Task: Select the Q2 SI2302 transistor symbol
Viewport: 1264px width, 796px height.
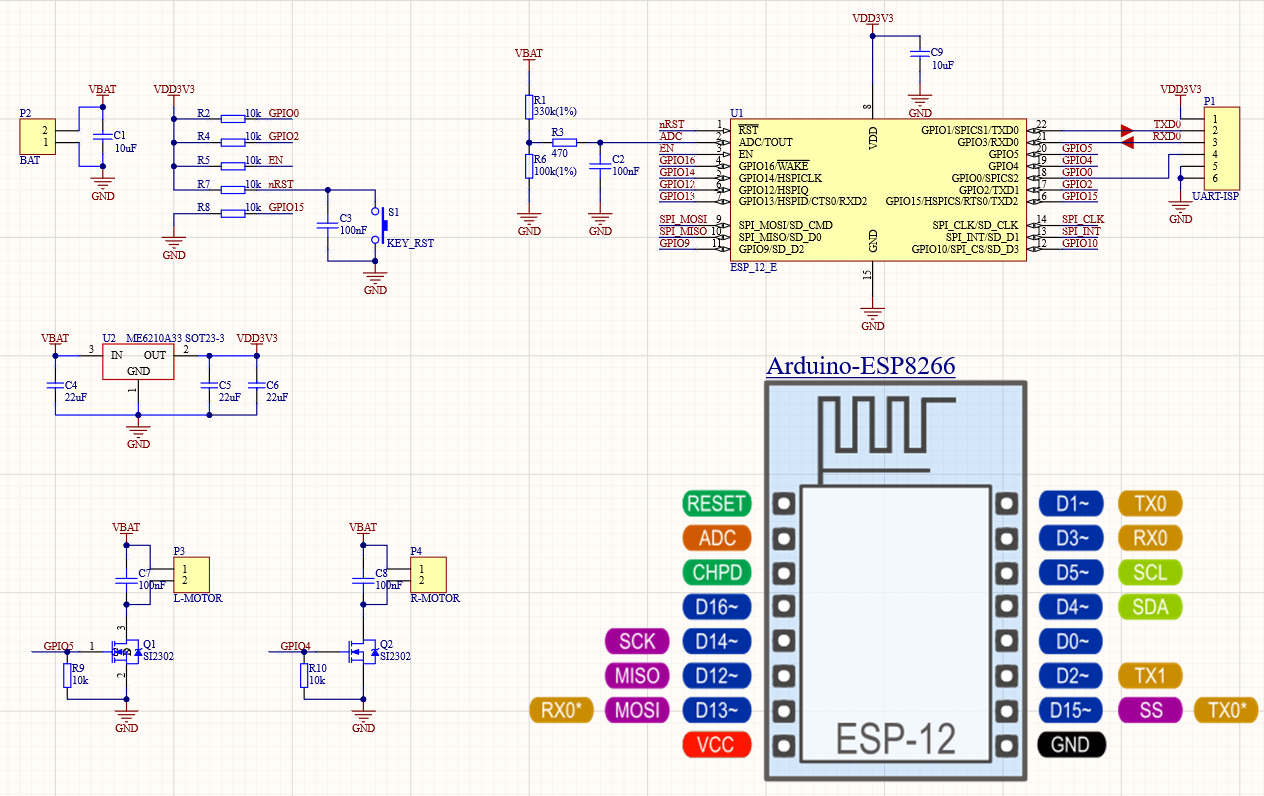Action: click(x=360, y=652)
